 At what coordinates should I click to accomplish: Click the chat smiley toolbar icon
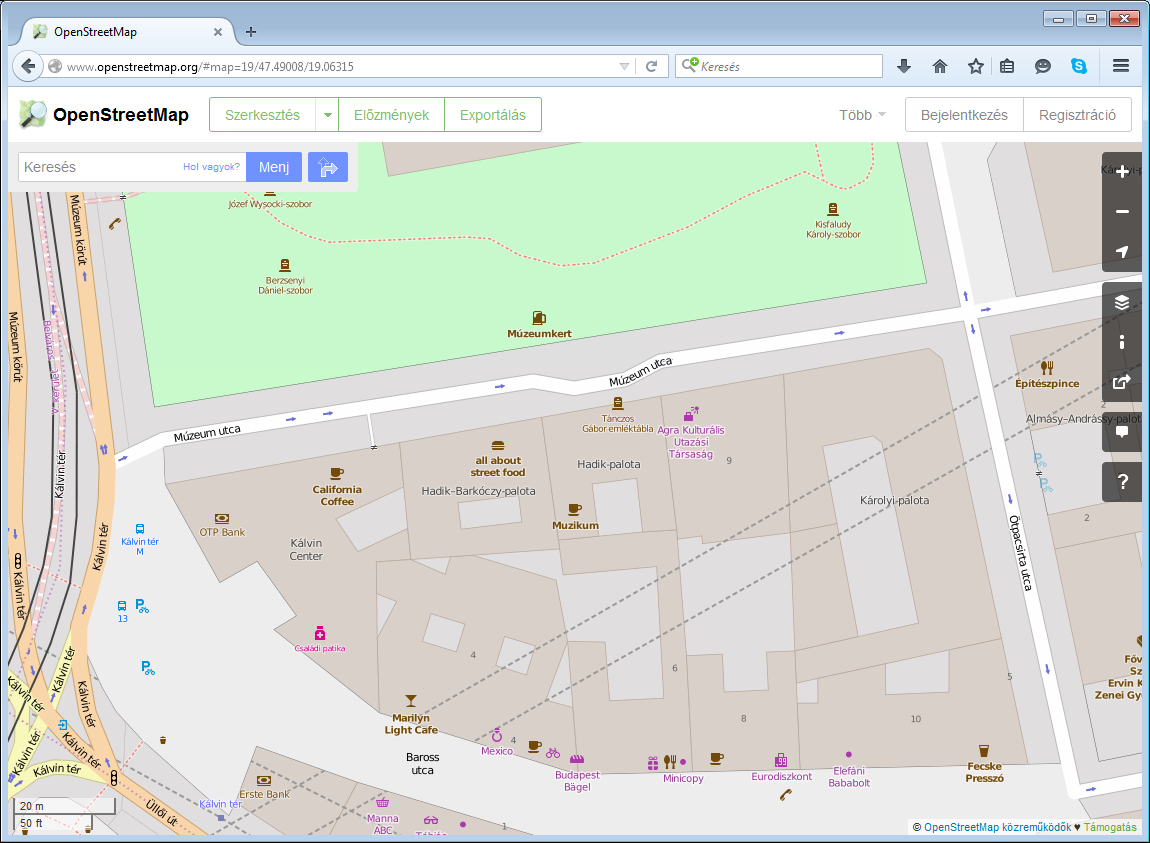(1042, 66)
